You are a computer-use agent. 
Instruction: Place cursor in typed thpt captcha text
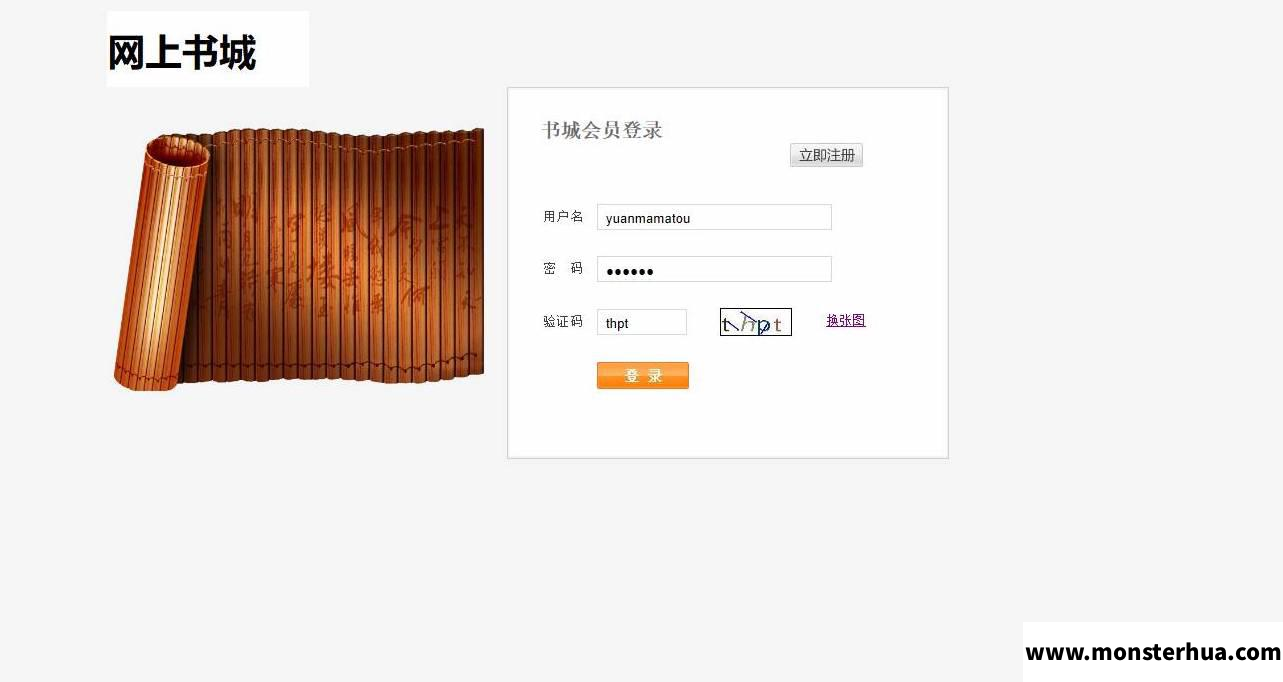click(617, 323)
